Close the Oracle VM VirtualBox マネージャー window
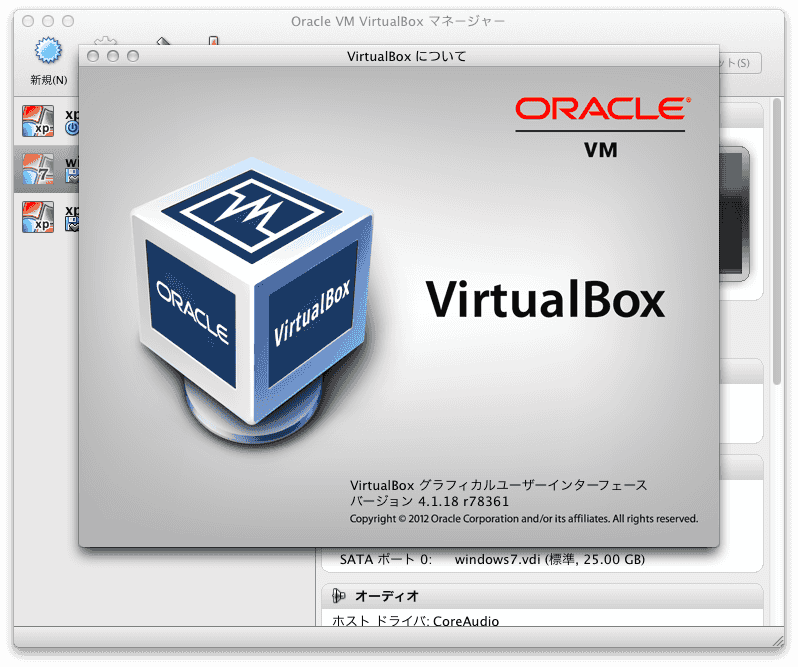The height and width of the screenshot is (667, 798). tap(28, 21)
